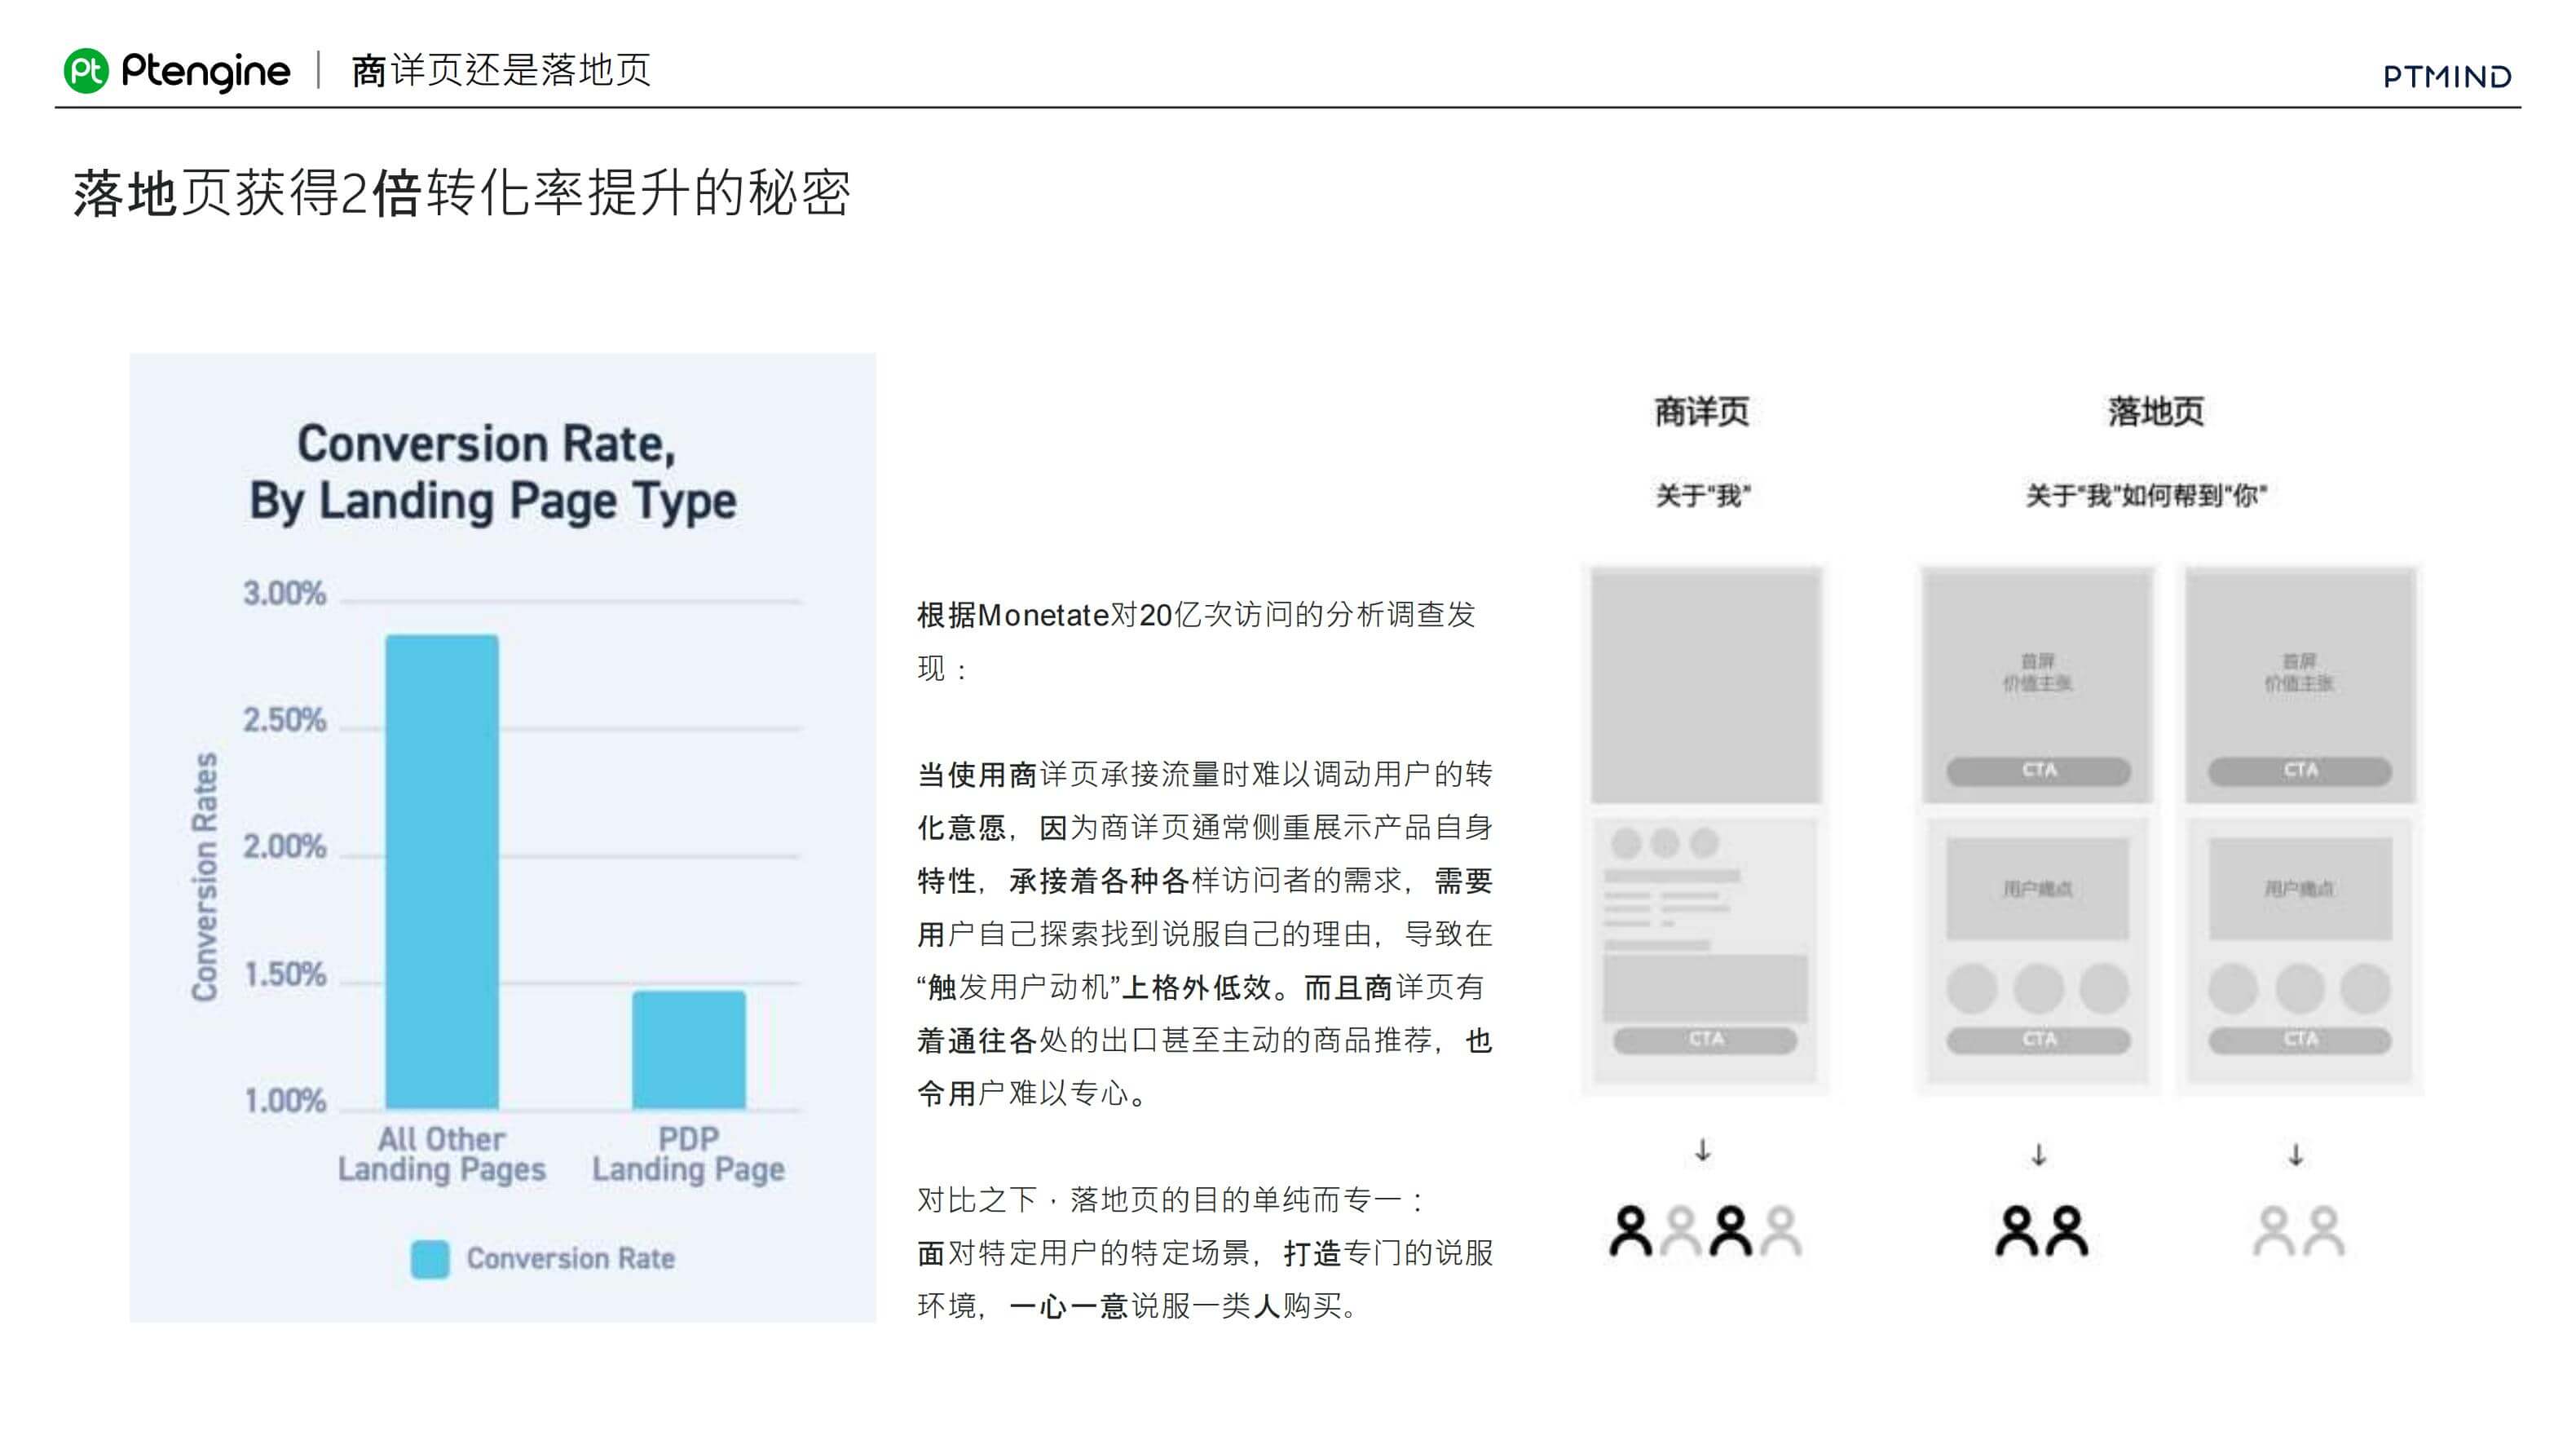Click the 落地页 column heading
2576x1449 pixels.
point(2156,412)
